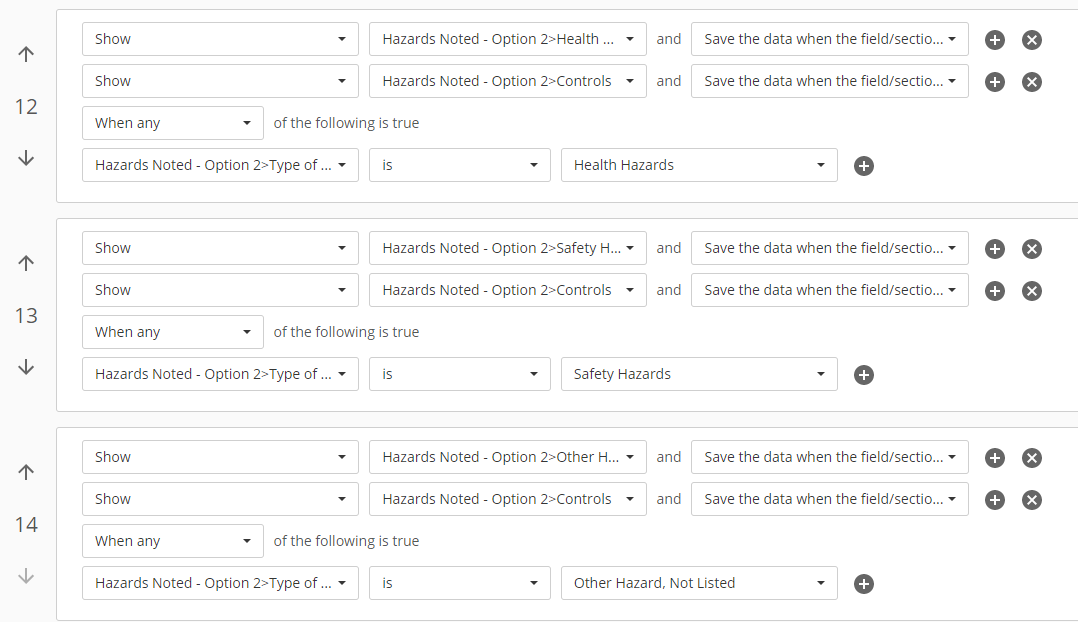The width and height of the screenshot is (1078, 622).
Task: Open rule 14 first Show action dropdown
Action: coord(220,457)
